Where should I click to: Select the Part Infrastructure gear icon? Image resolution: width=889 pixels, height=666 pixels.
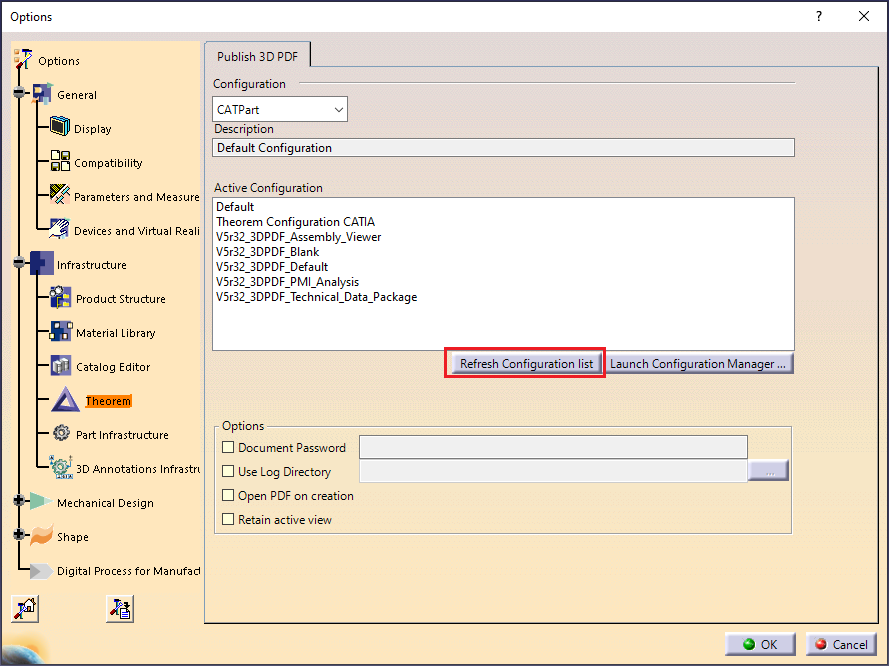61,434
